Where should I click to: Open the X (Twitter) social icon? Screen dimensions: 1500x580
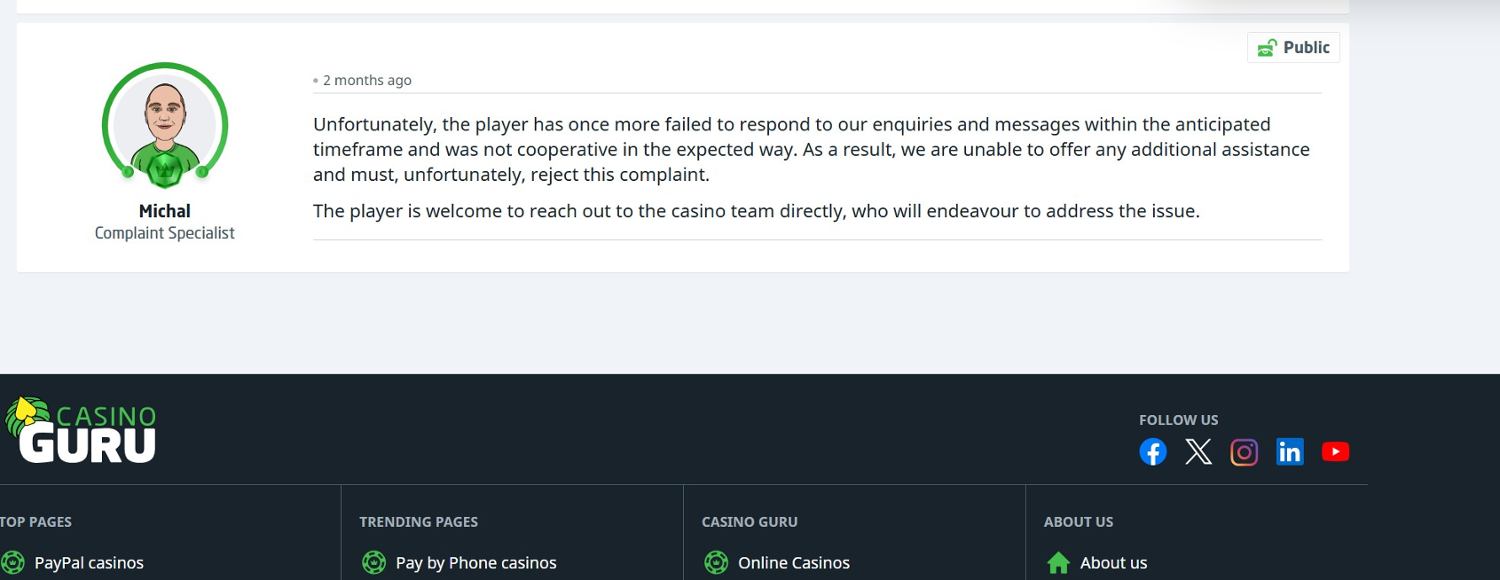pos(1198,452)
